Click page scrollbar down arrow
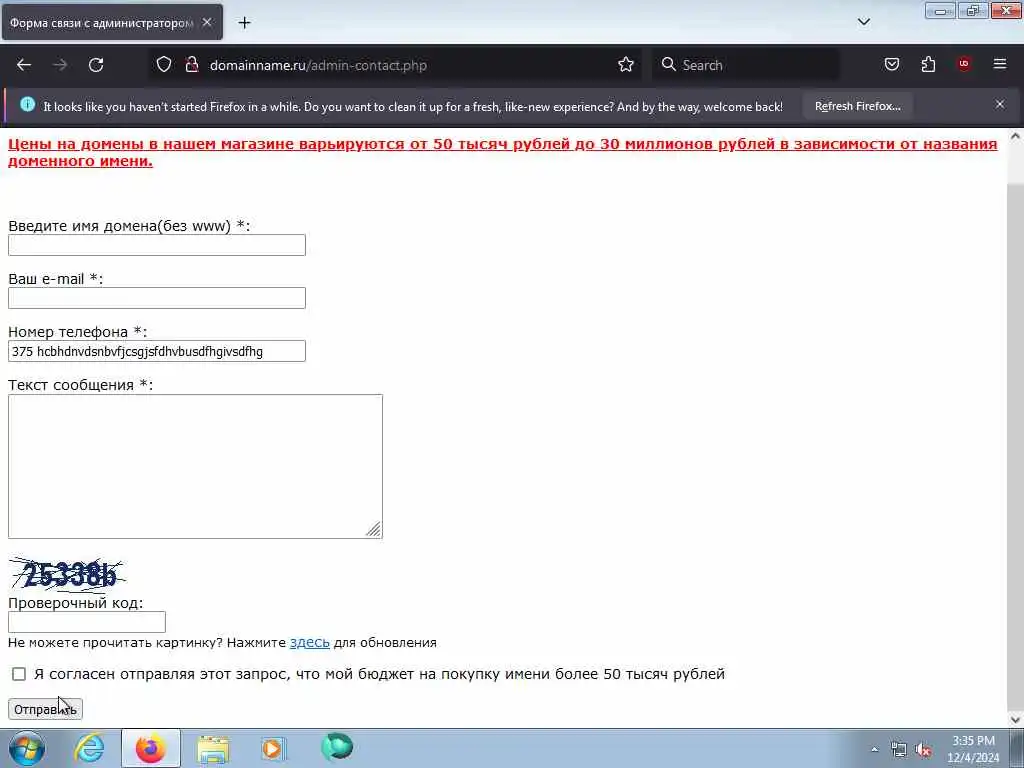The height and width of the screenshot is (768, 1024). pyautogui.click(x=1016, y=719)
